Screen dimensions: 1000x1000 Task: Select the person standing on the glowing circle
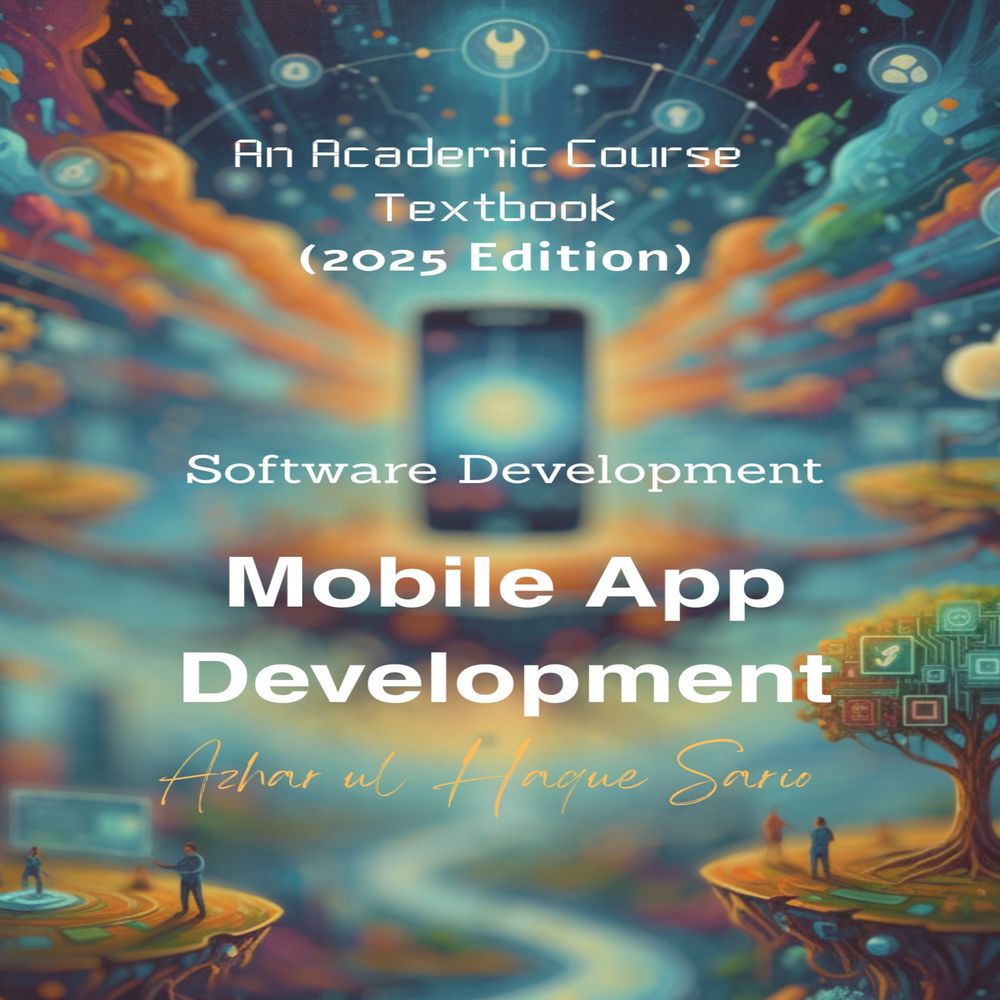32,870
